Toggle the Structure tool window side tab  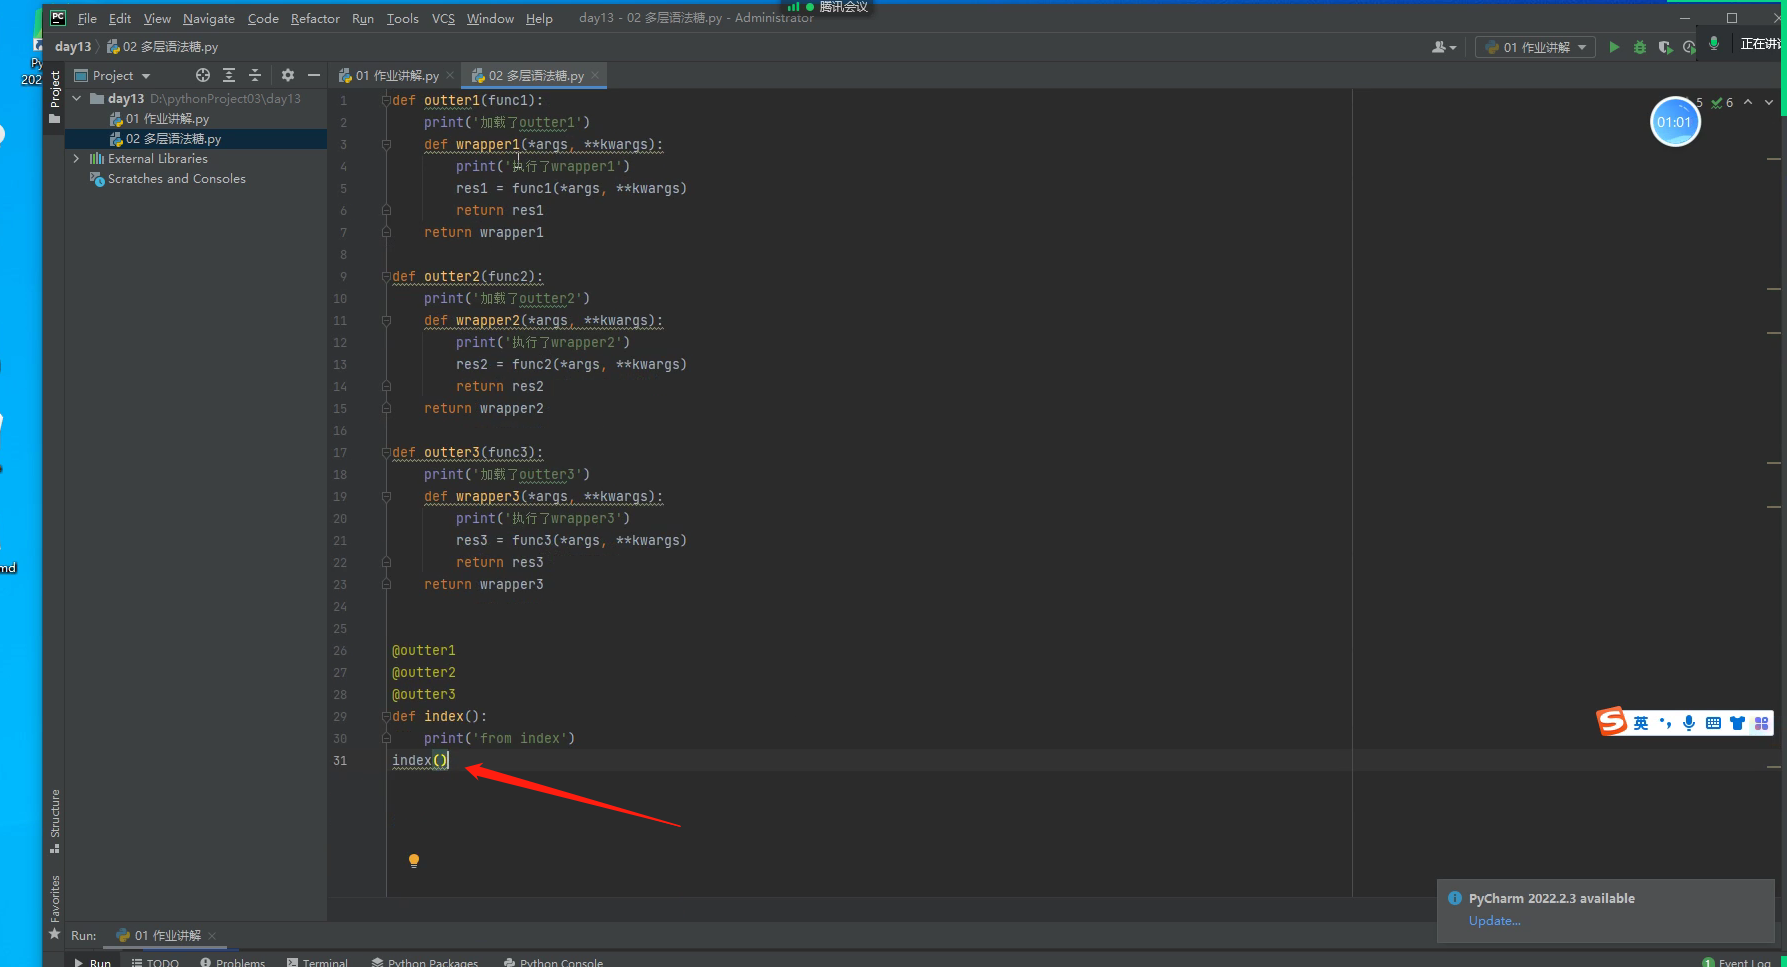coord(55,821)
